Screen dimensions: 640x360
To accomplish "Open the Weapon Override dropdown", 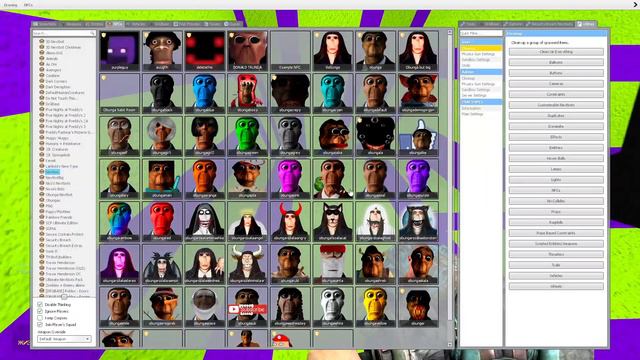I will [x=64, y=339].
